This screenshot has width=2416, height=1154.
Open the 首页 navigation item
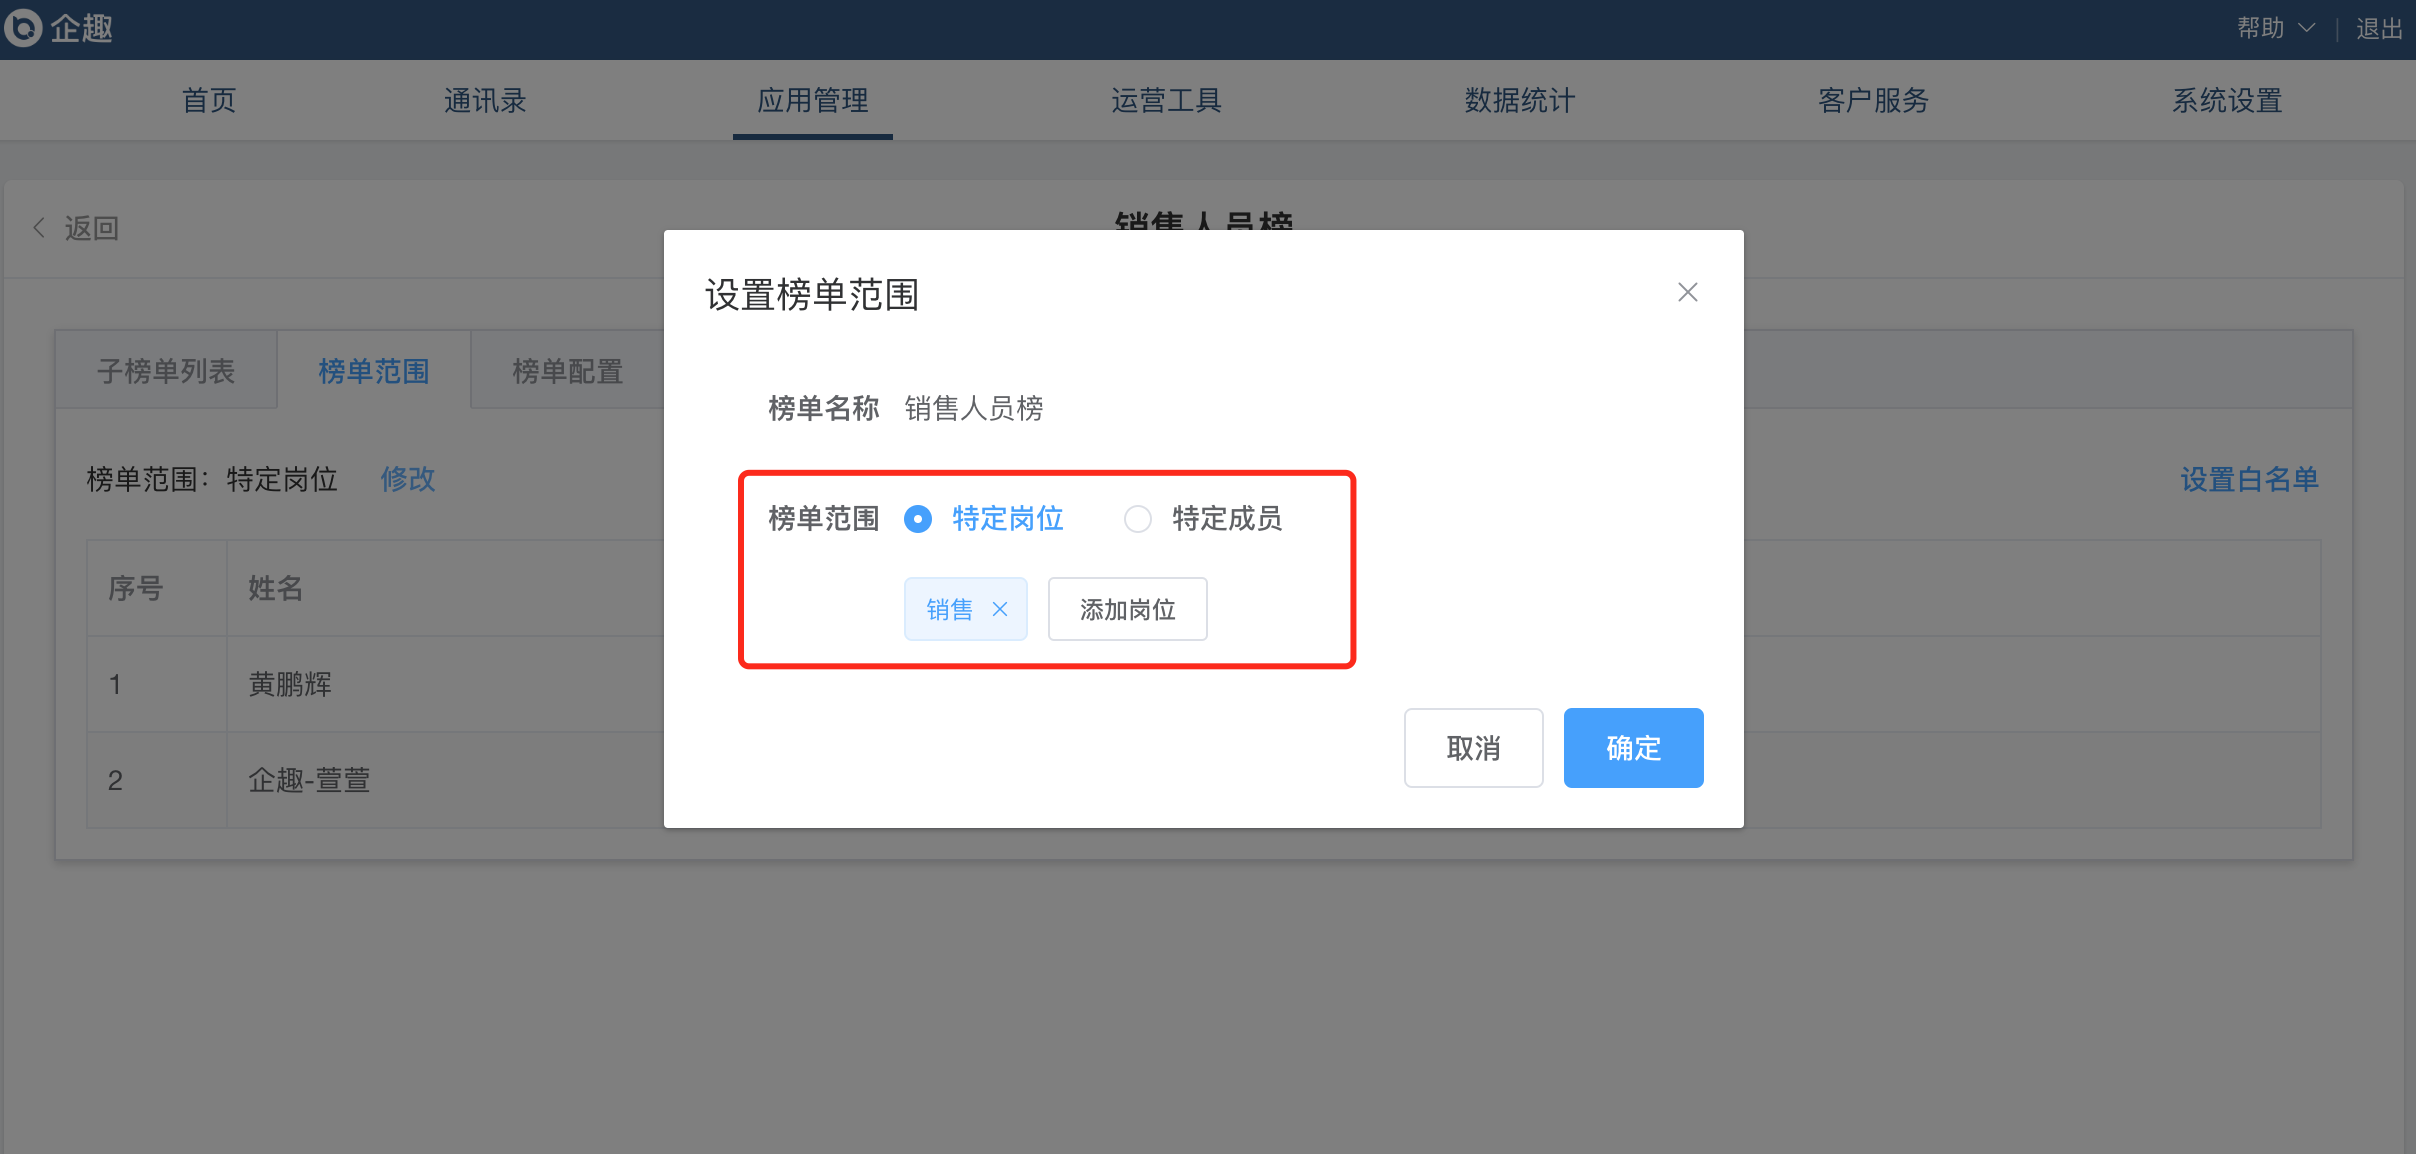tap(209, 100)
